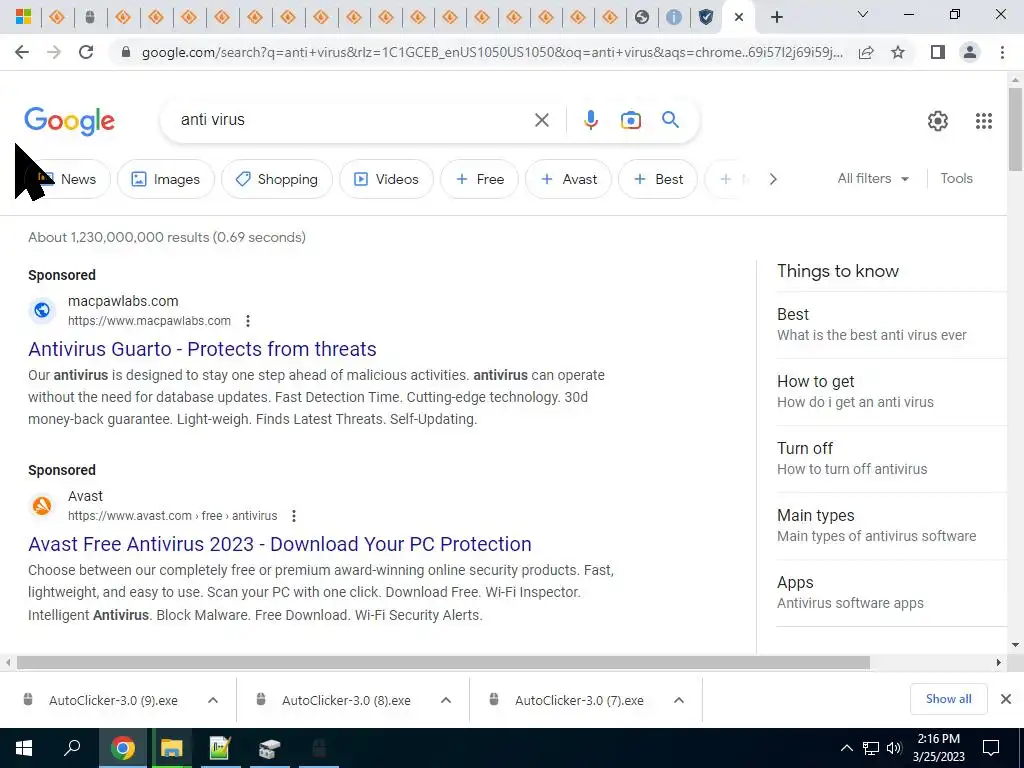View site information via lock icon
This screenshot has width=1024, height=768.
point(126,52)
